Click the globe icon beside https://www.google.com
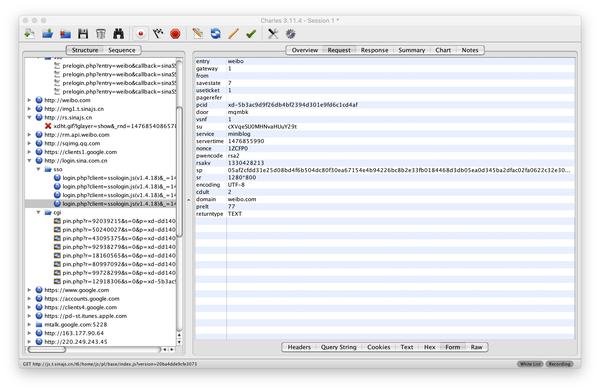The width and height of the screenshot is (600, 391). tap(39, 290)
